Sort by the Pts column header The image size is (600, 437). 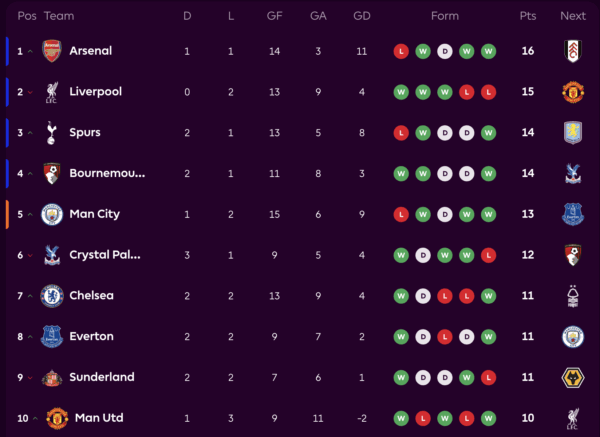click(528, 16)
